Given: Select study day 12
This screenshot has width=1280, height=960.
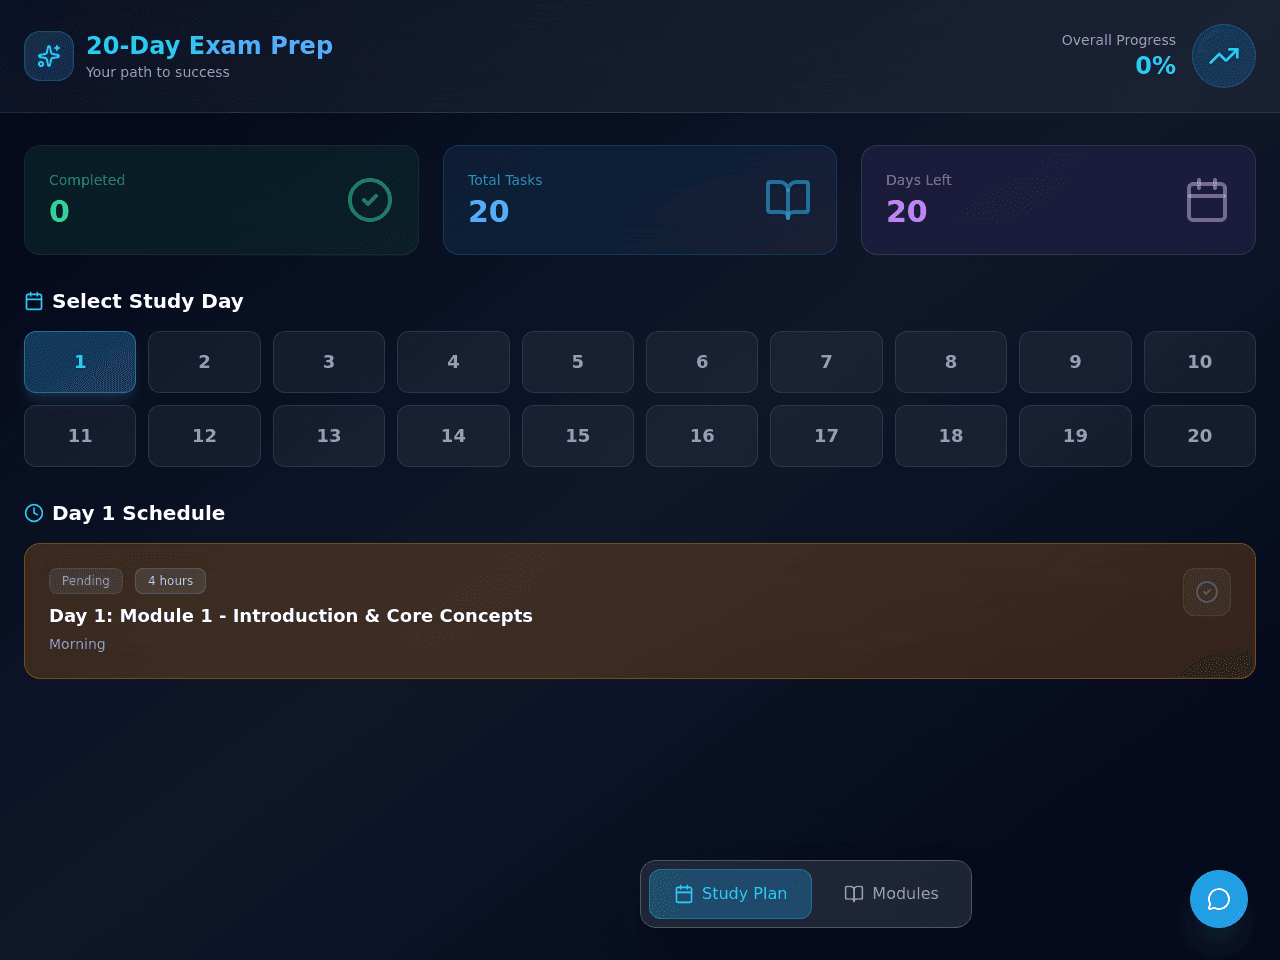Looking at the screenshot, I should (x=204, y=436).
